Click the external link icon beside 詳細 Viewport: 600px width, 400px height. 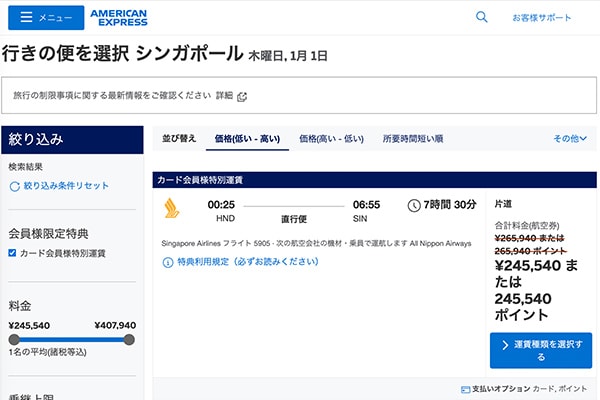242,96
